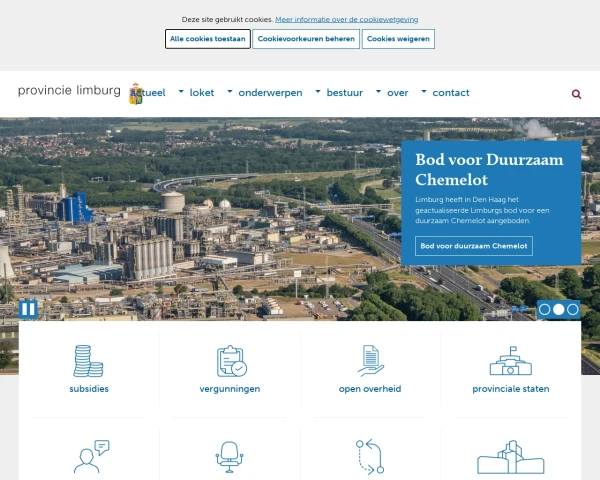The width and height of the screenshot is (600, 480).
Task: Click Cookievoorkeuren beheren button
Action: pos(306,39)
